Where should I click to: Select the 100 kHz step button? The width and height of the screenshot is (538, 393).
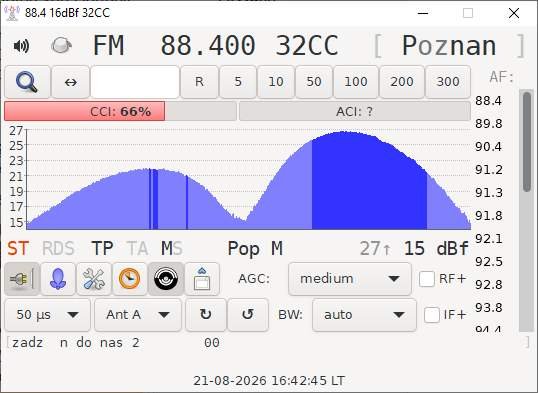pos(356,82)
